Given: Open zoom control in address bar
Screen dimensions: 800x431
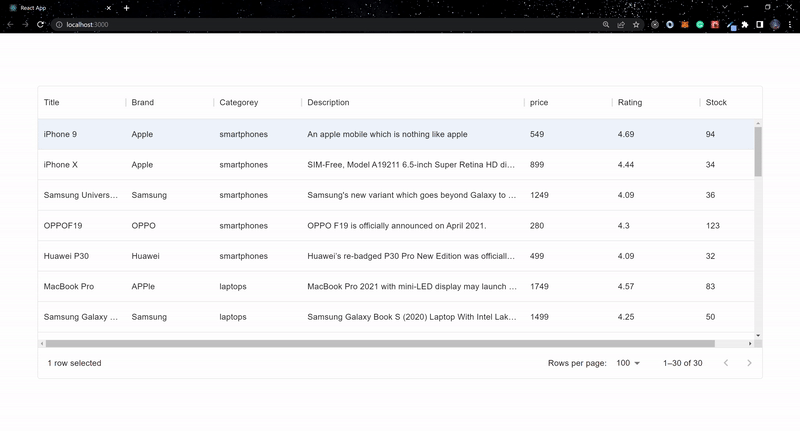Looking at the screenshot, I should click(606, 24).
